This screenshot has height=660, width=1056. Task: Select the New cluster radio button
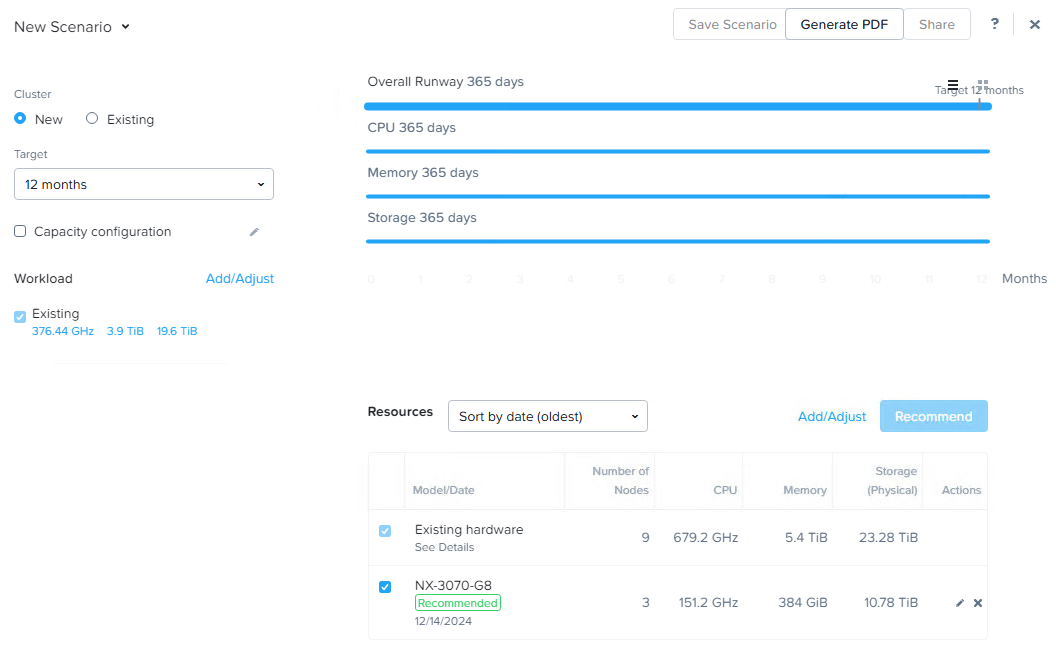click(x=20, y=118)
